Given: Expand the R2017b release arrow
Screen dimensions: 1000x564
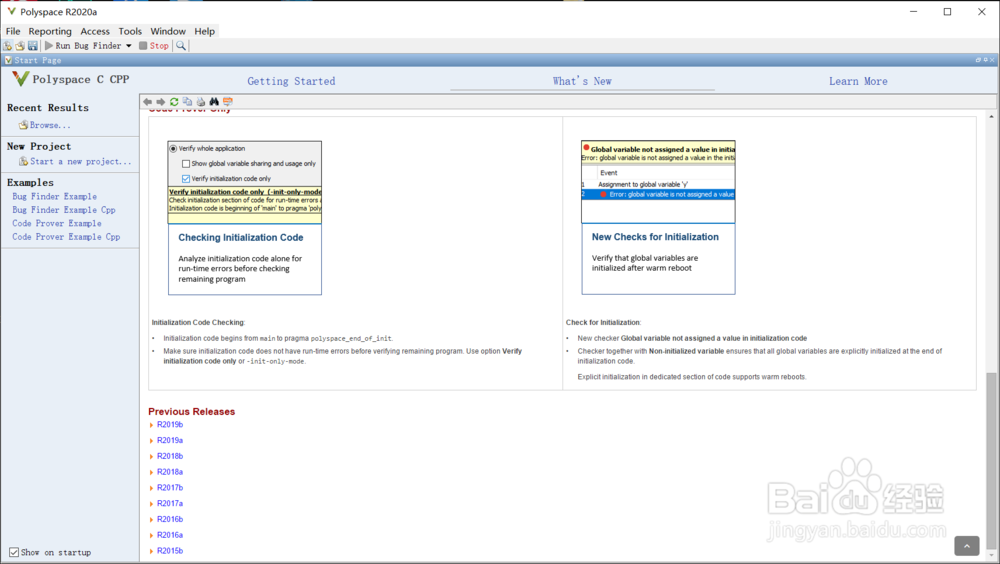Looking at the screenshot, I should pyautogui.click(x=151, y=488).
